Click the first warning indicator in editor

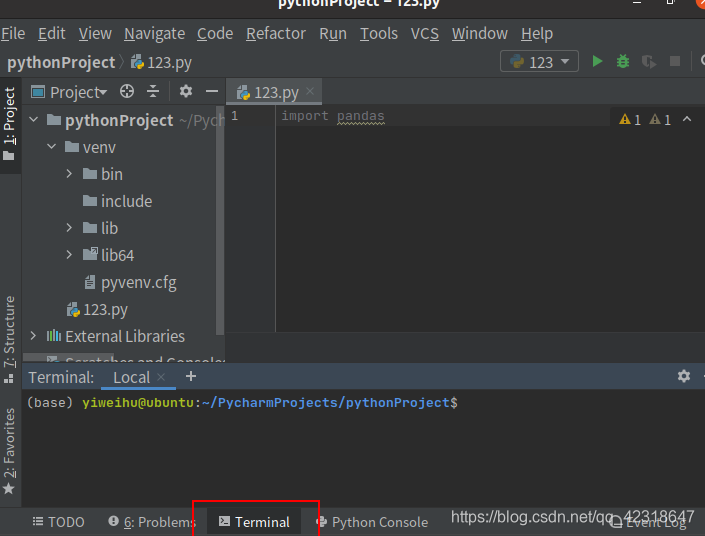(x=630, y=120)
